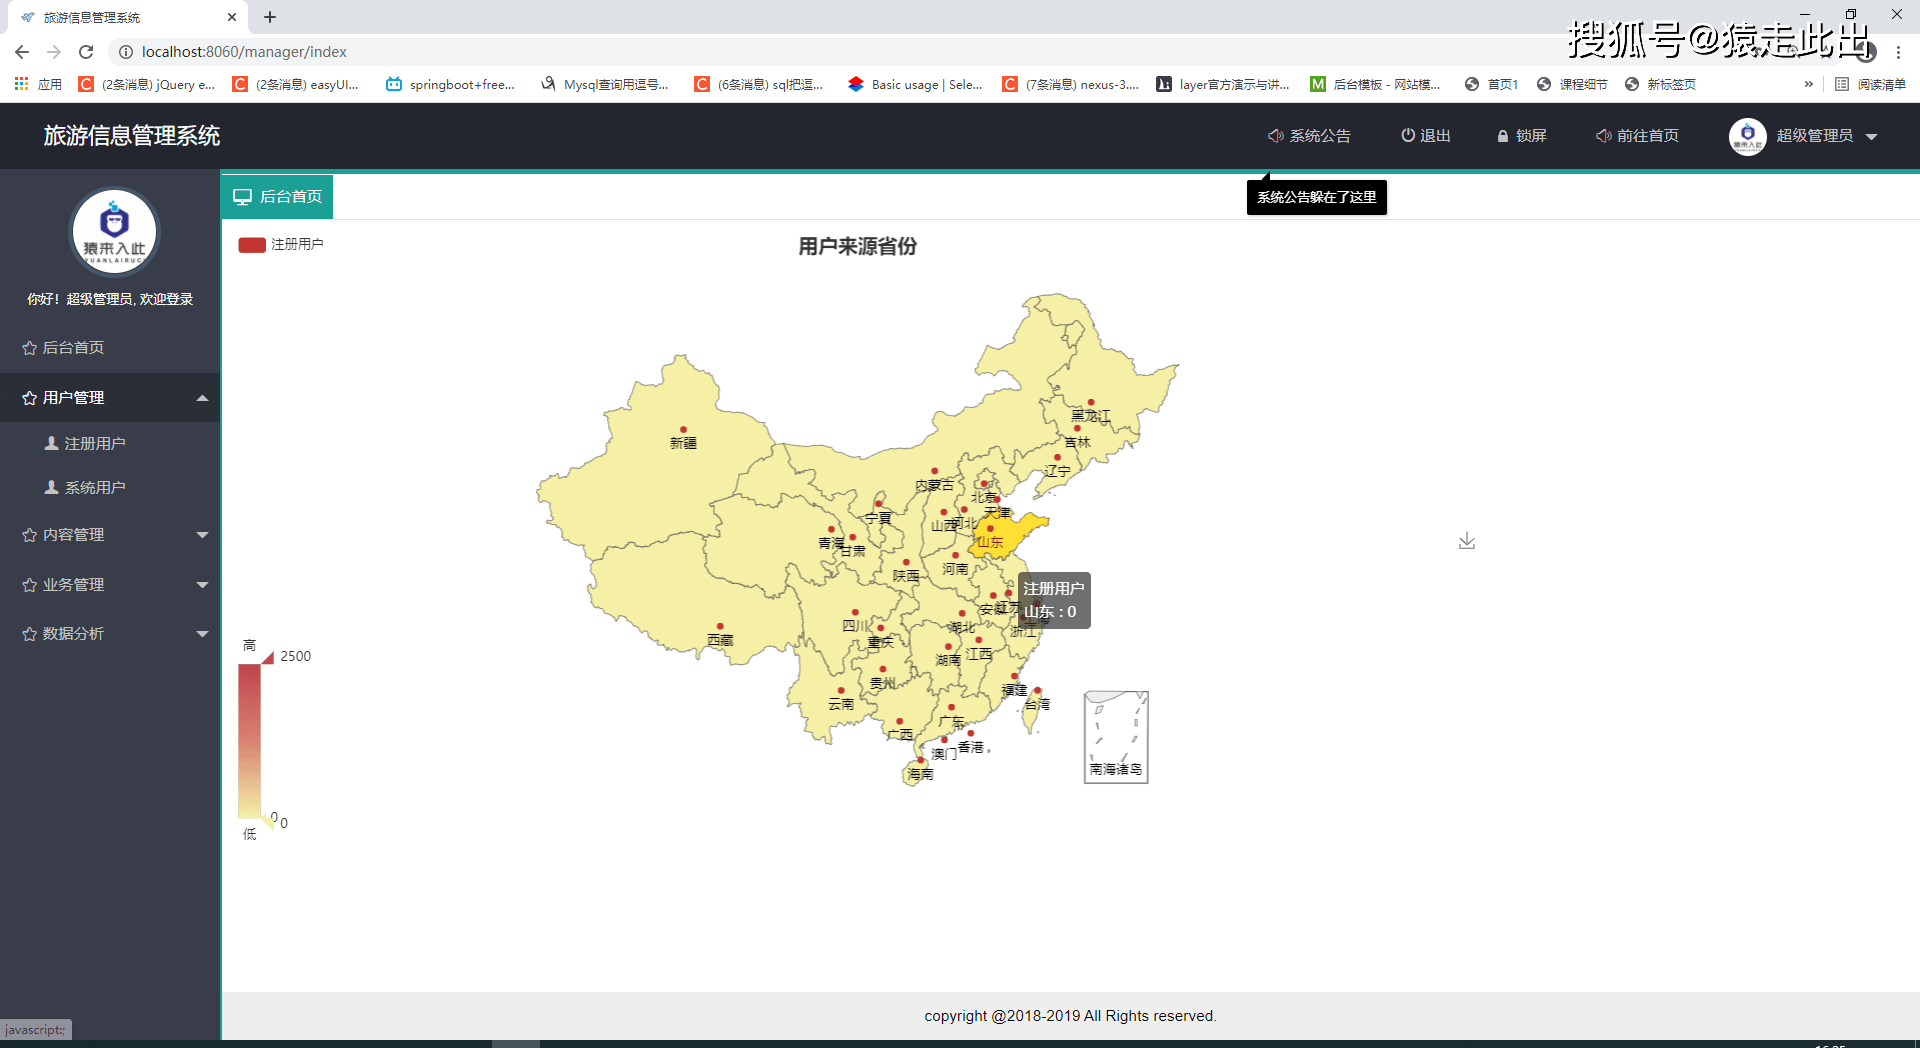Image resolution: width=1920 pixels, height=1048 pixels.
Task: Open 系统用户 in the sidebar
Action: click(110, 488)
